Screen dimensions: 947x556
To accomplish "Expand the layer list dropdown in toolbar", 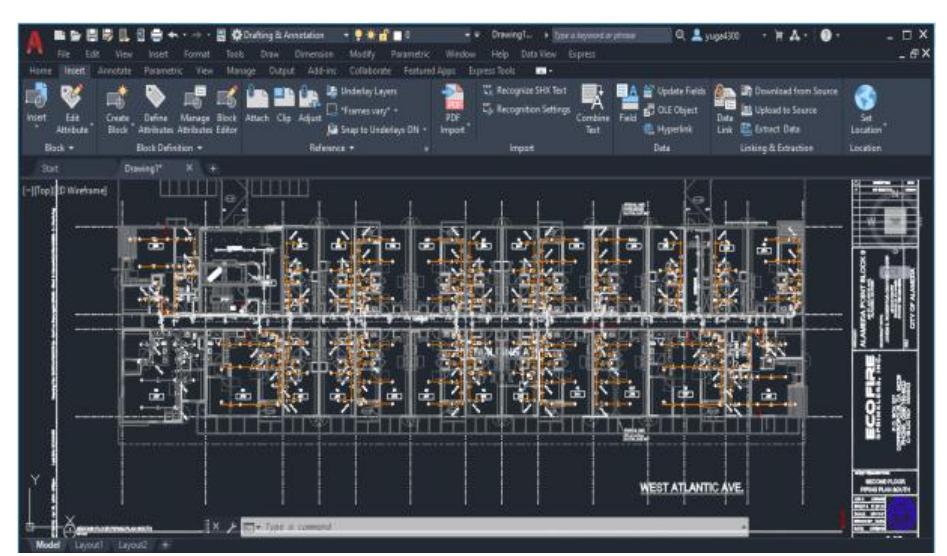I will tap(467, 35).
